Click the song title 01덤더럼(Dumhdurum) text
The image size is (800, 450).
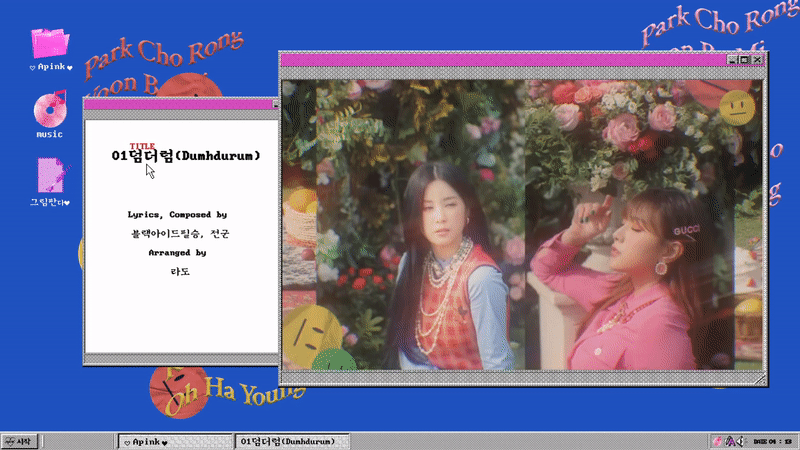point(186,156)
